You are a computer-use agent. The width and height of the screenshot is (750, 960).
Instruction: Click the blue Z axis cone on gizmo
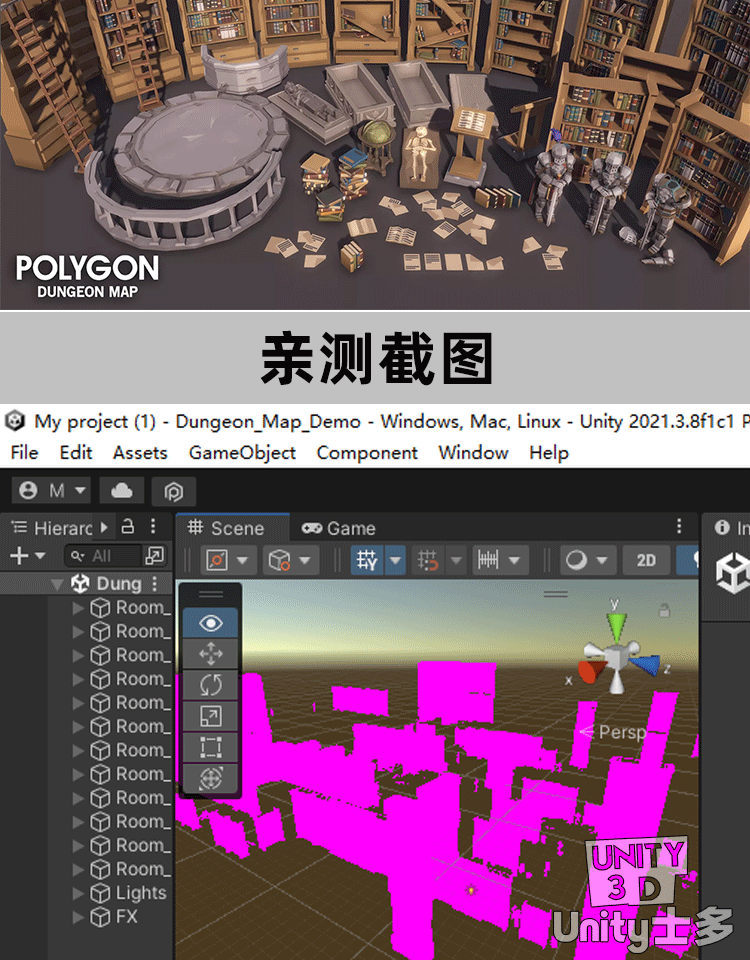click(x=645, y=665)
